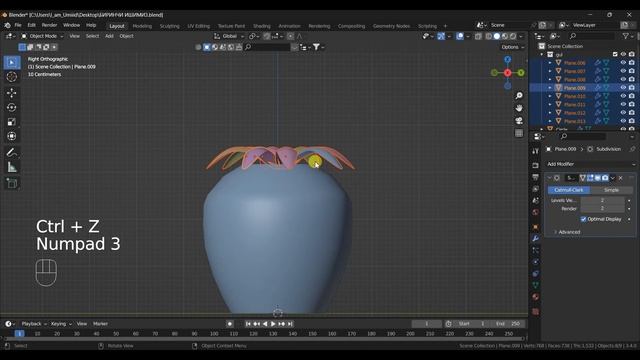Select the Select Box tool

tap(12, 62)
